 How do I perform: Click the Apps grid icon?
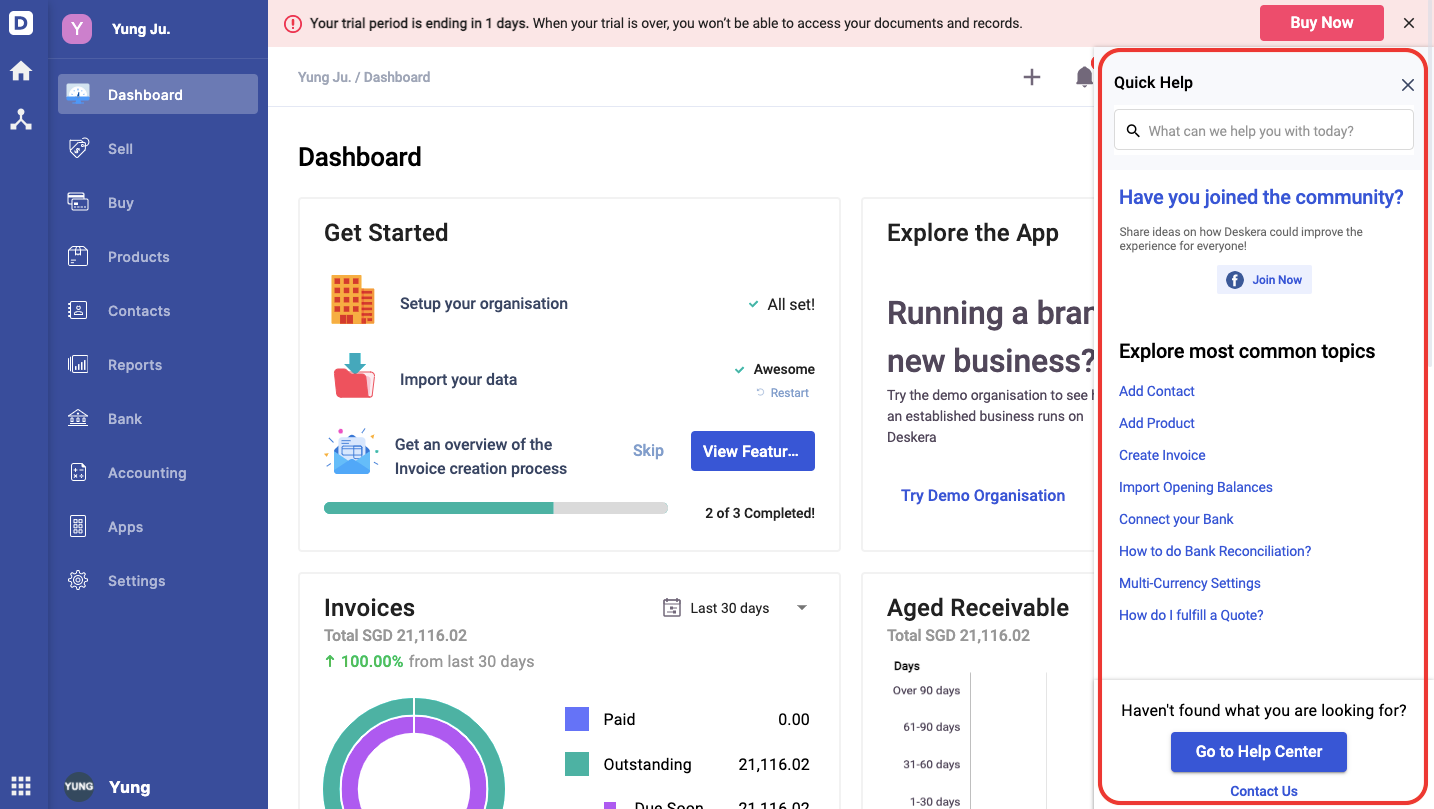(78, 526)
